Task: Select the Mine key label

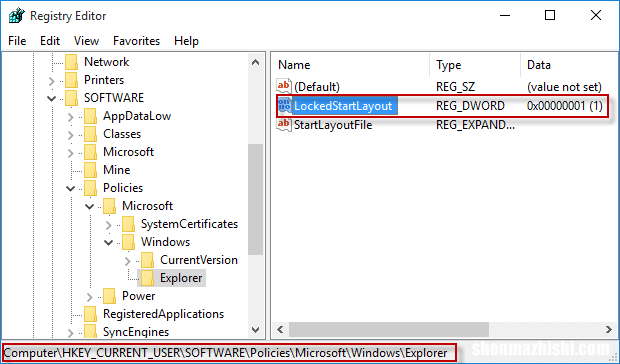Action: coord(117,170)
